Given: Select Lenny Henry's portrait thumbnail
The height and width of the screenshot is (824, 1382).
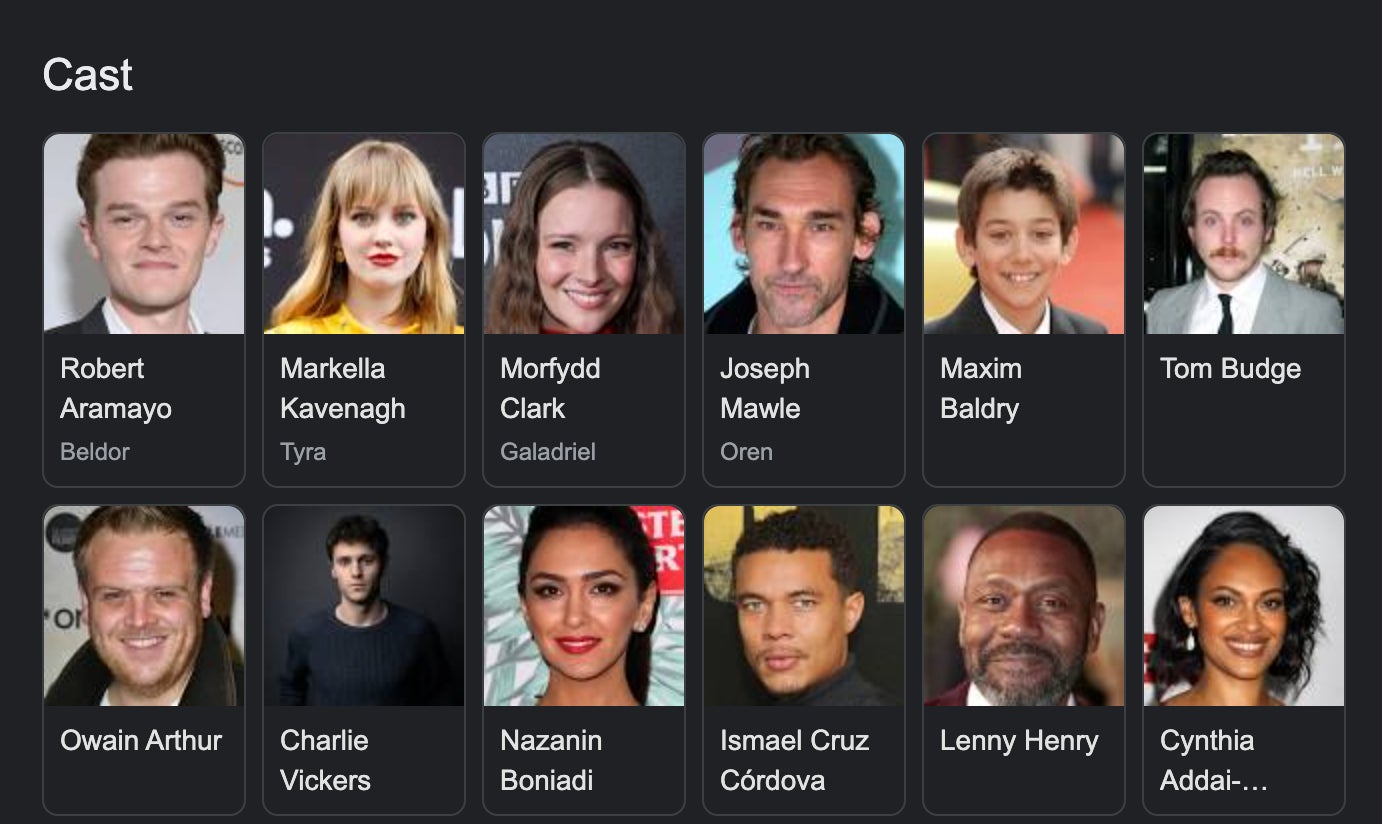Looking at the screenshot, I should (1024, 606).
